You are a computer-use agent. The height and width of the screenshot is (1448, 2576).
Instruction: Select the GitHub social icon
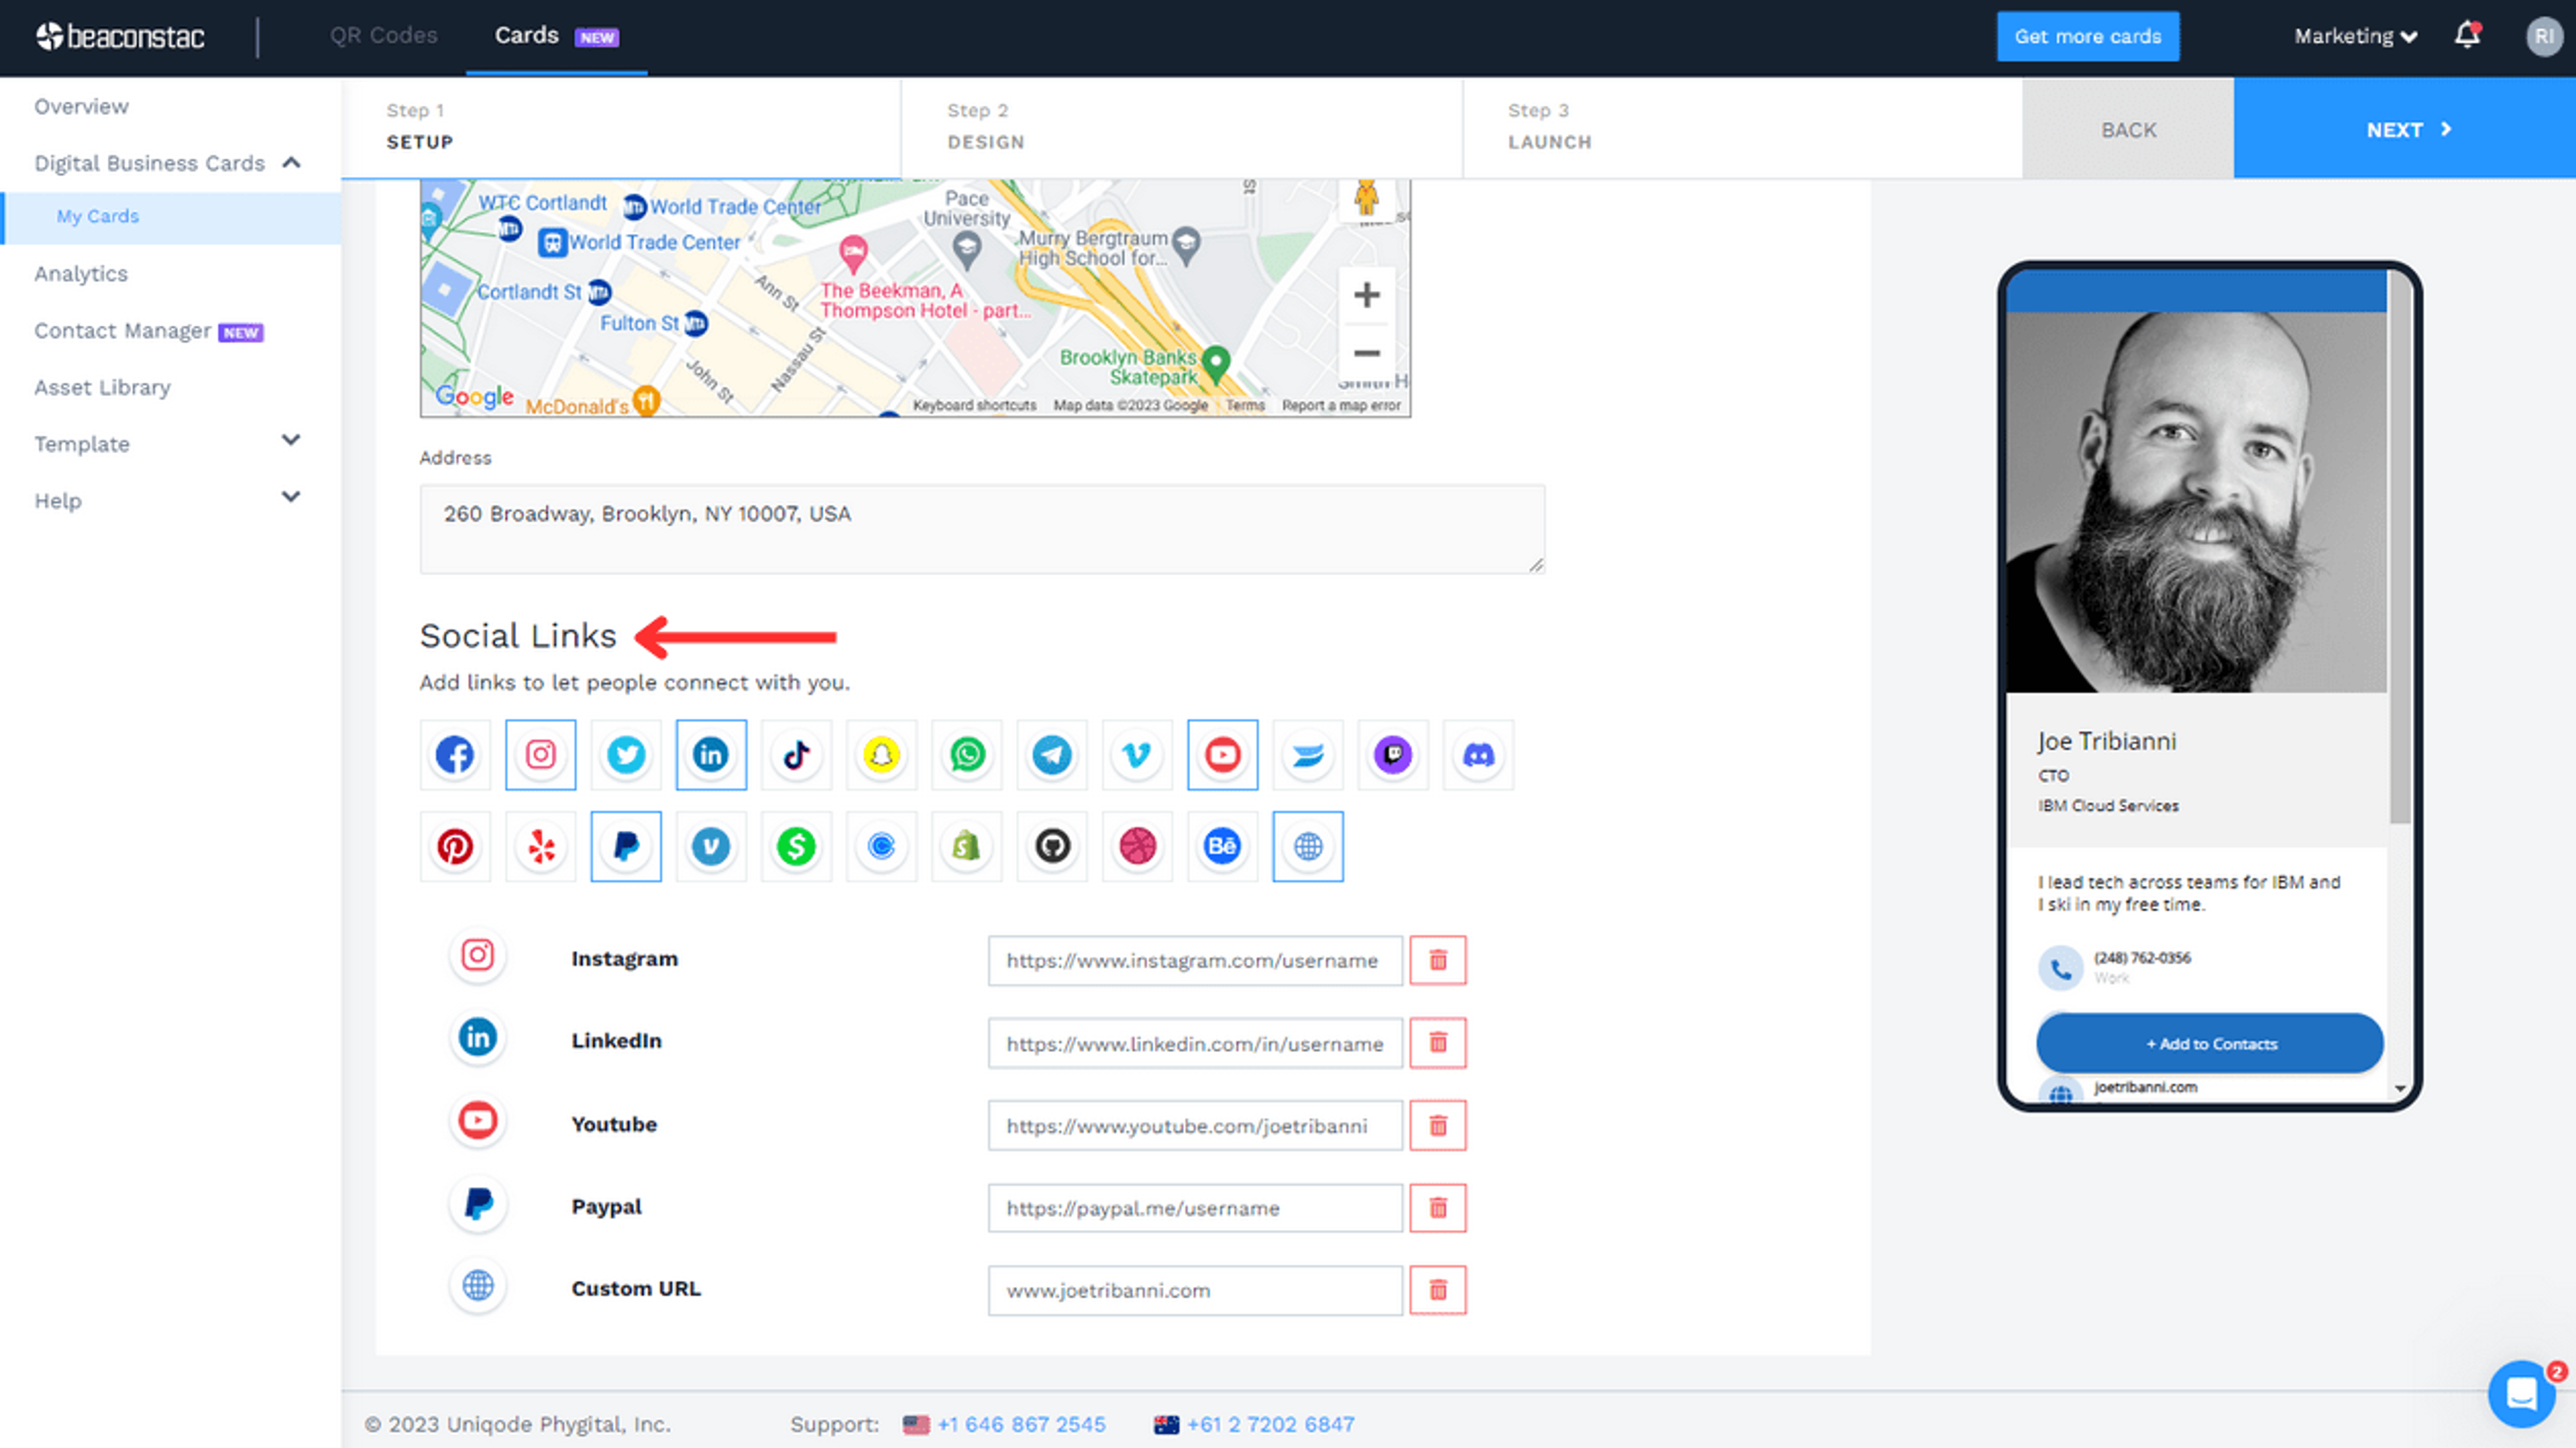1052,847
